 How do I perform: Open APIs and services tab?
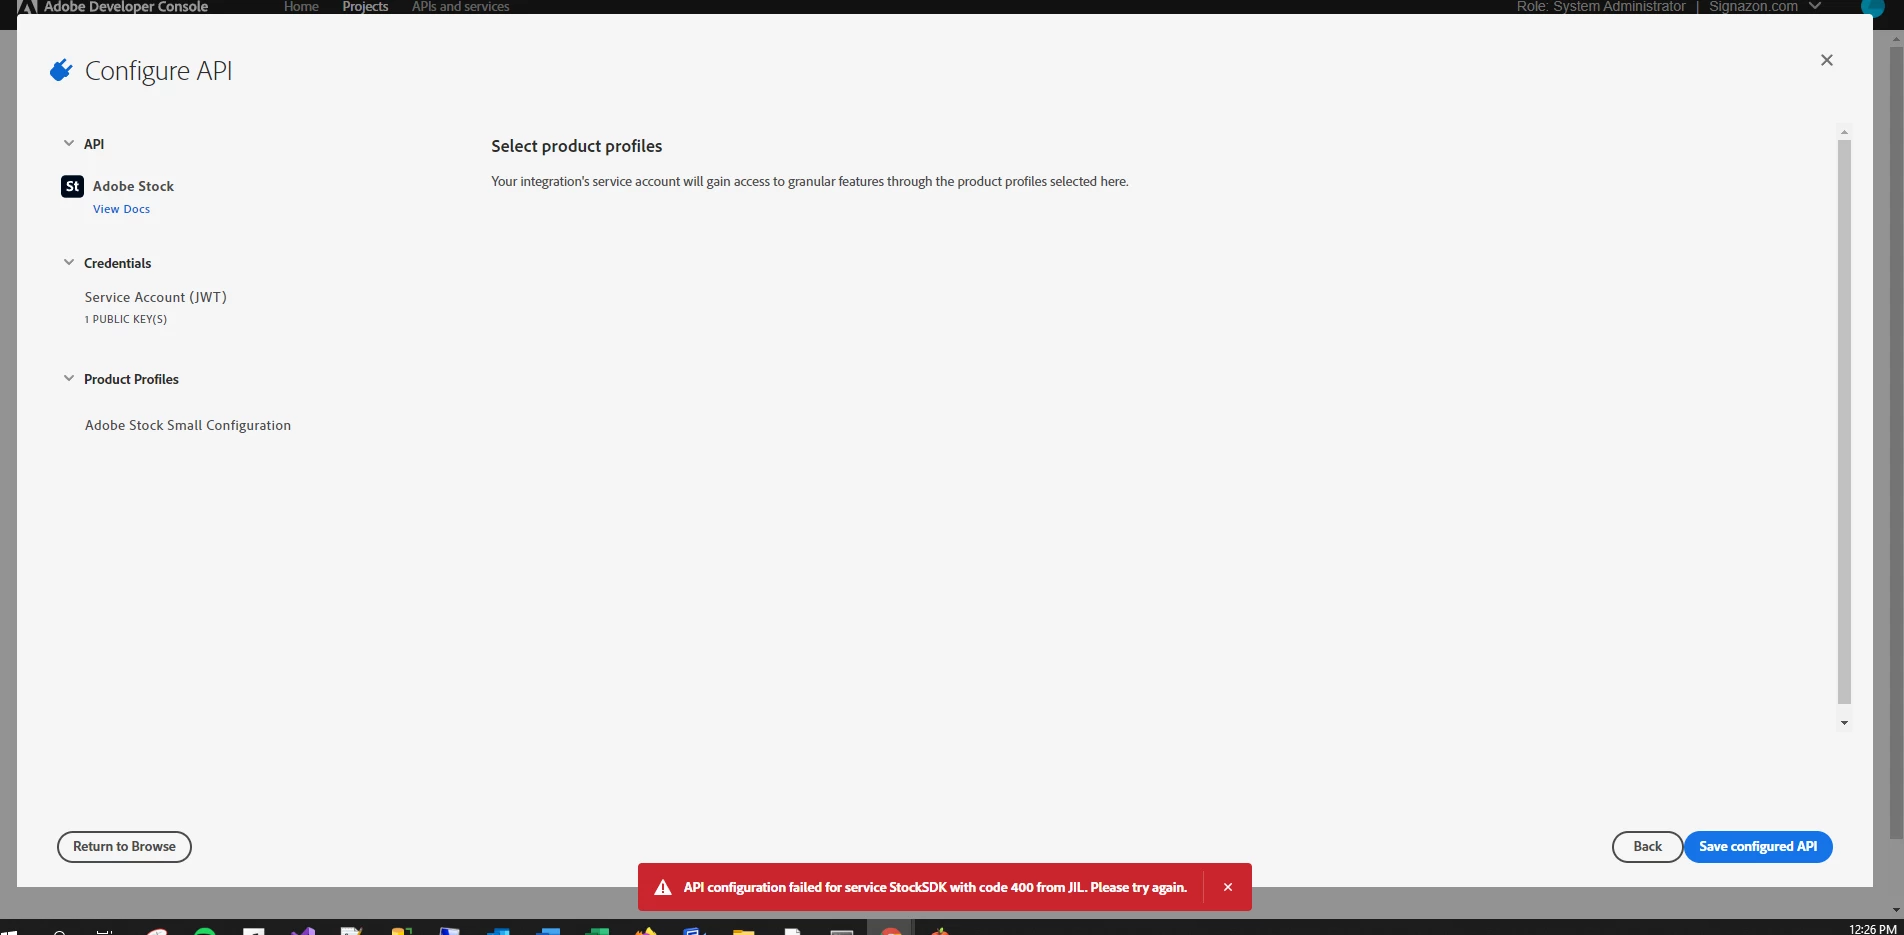click(460, 7)
